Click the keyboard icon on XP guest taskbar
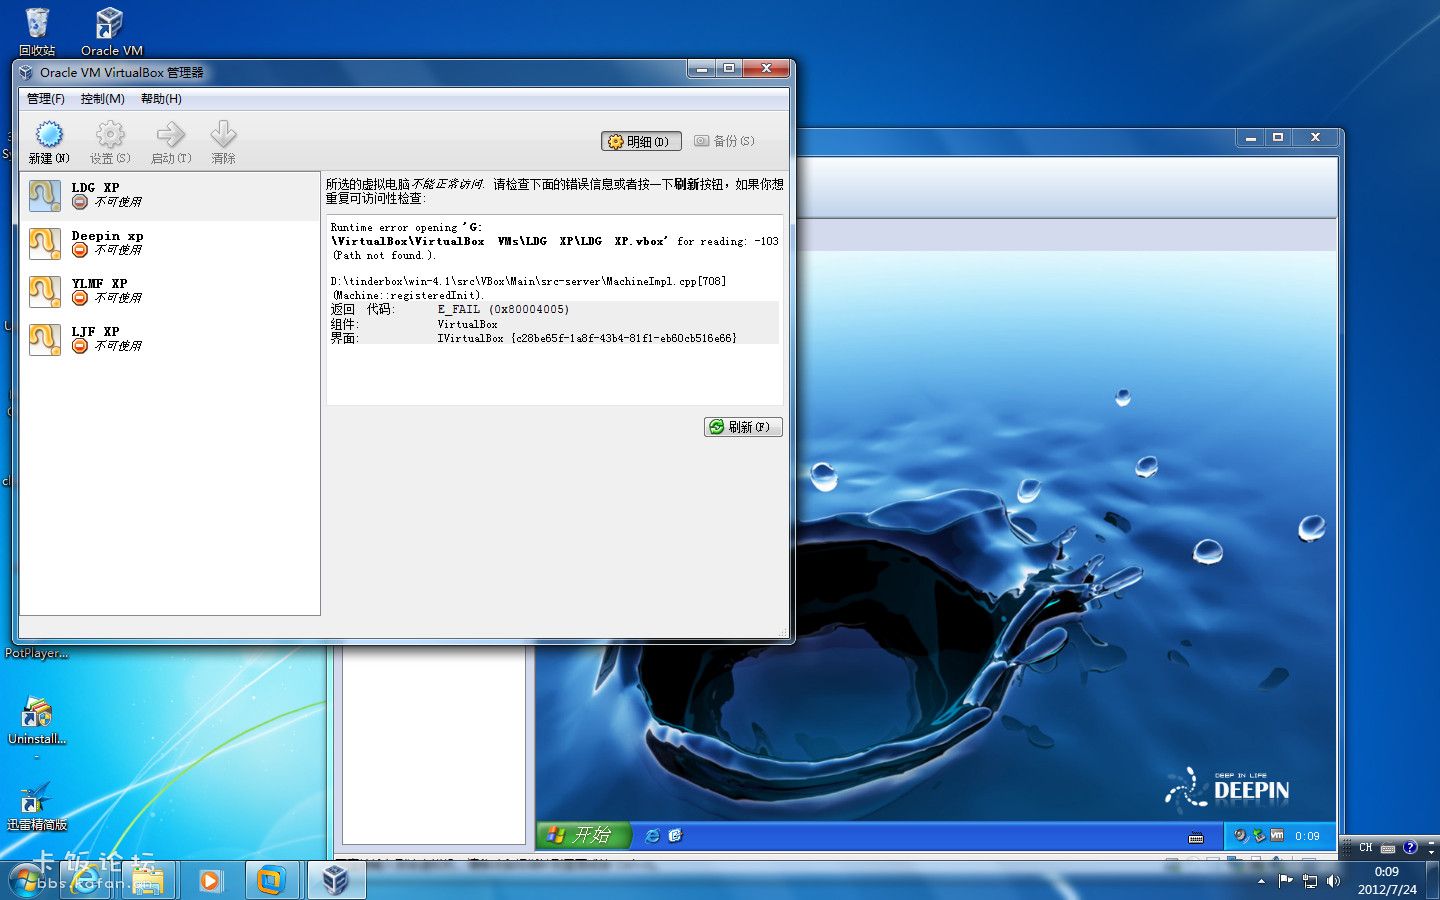 pyautogui.click(x=1196, y=837)
